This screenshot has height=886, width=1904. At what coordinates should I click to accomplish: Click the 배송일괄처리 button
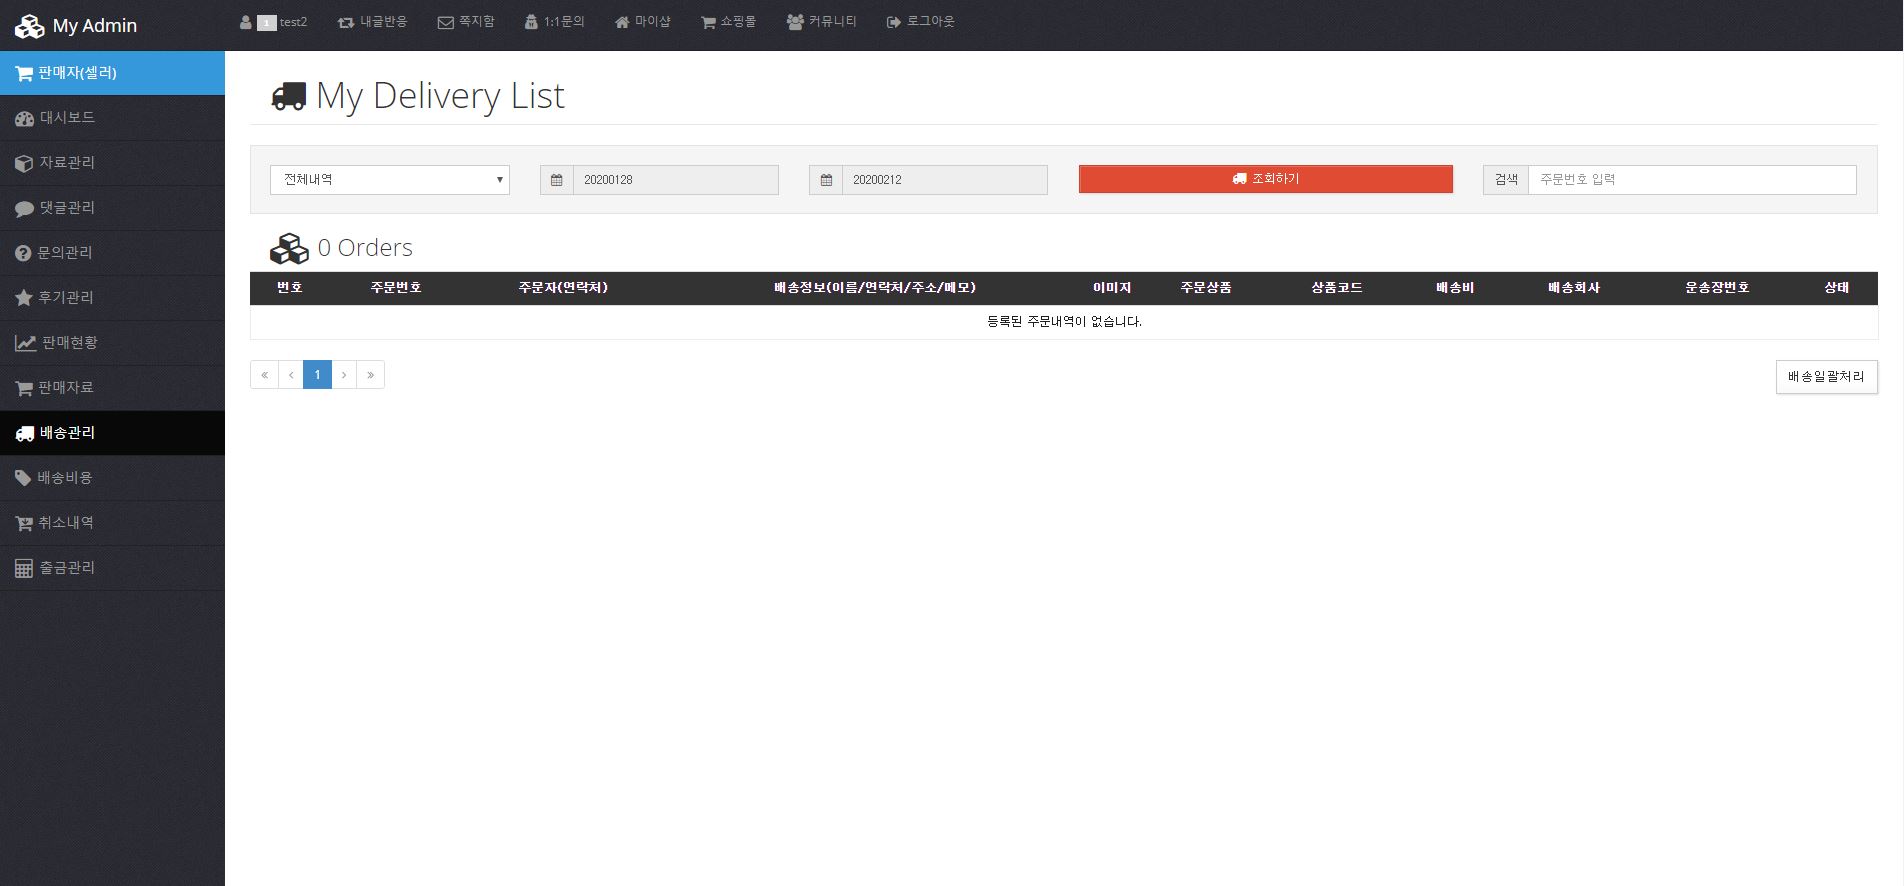[x=1826, y=377]
